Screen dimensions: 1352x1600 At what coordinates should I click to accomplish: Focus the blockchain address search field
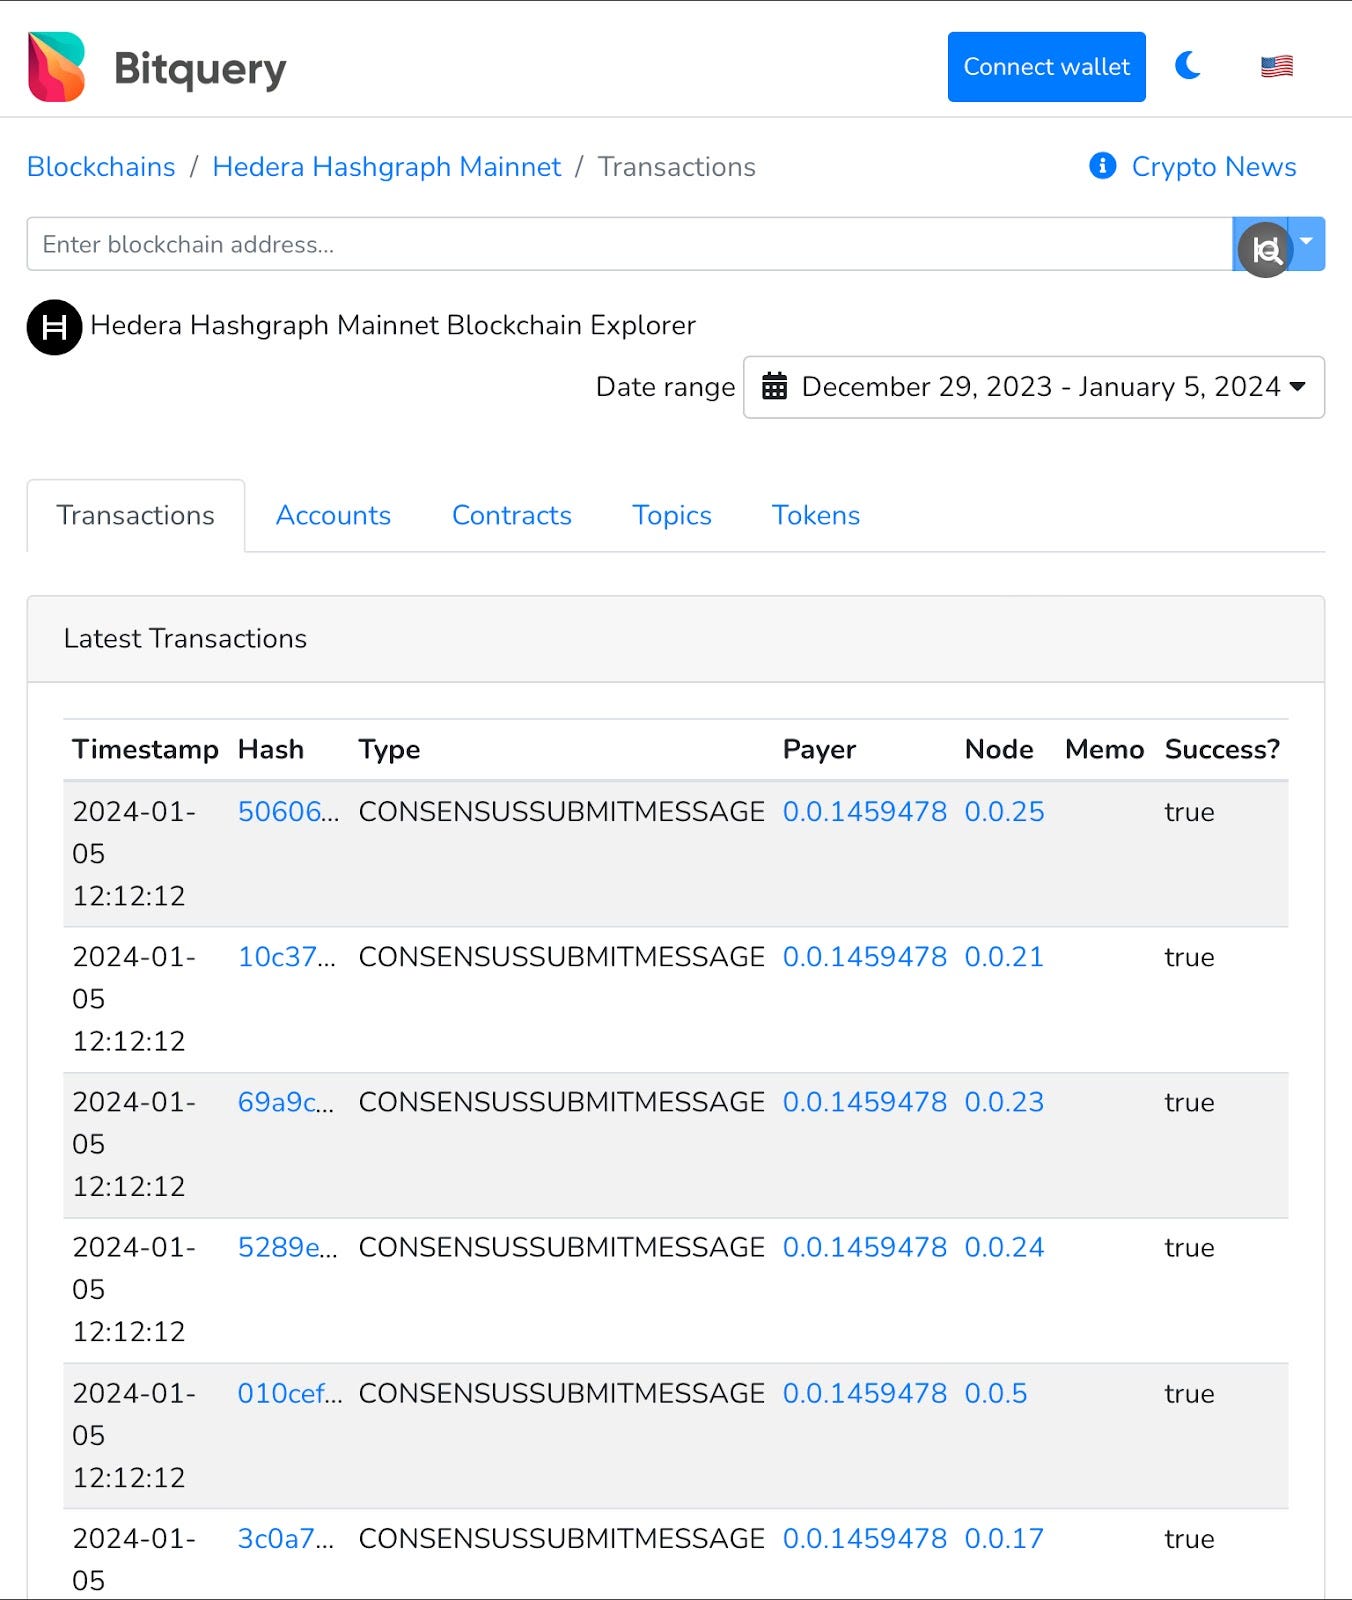tap(629, 244)
